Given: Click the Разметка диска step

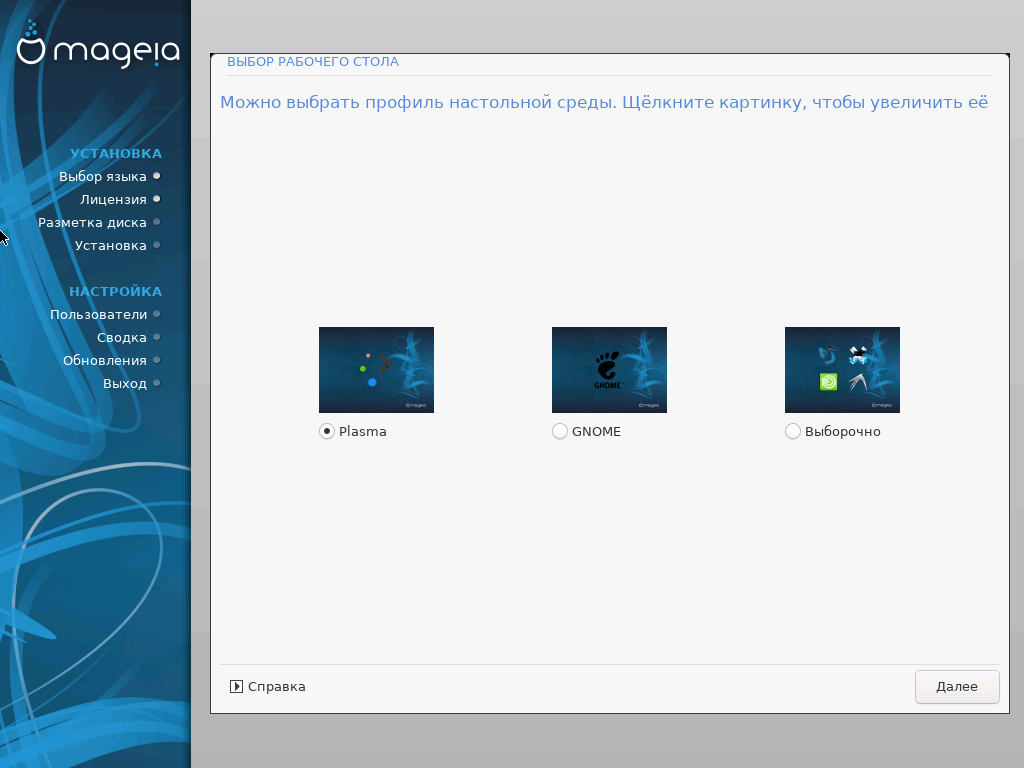Looking at the screenshot, I should point(92,222).
